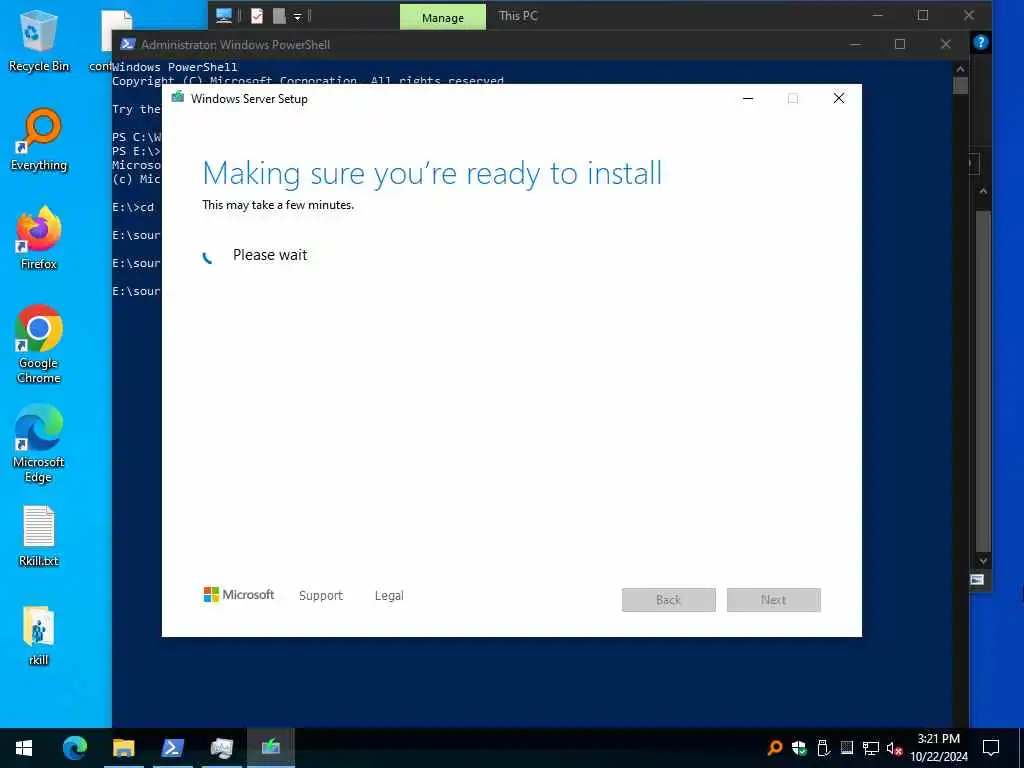Click the Windows Server Setup taskbar icon
Image resolution: width=1024 pixels, height=768 pixels.
270,748
